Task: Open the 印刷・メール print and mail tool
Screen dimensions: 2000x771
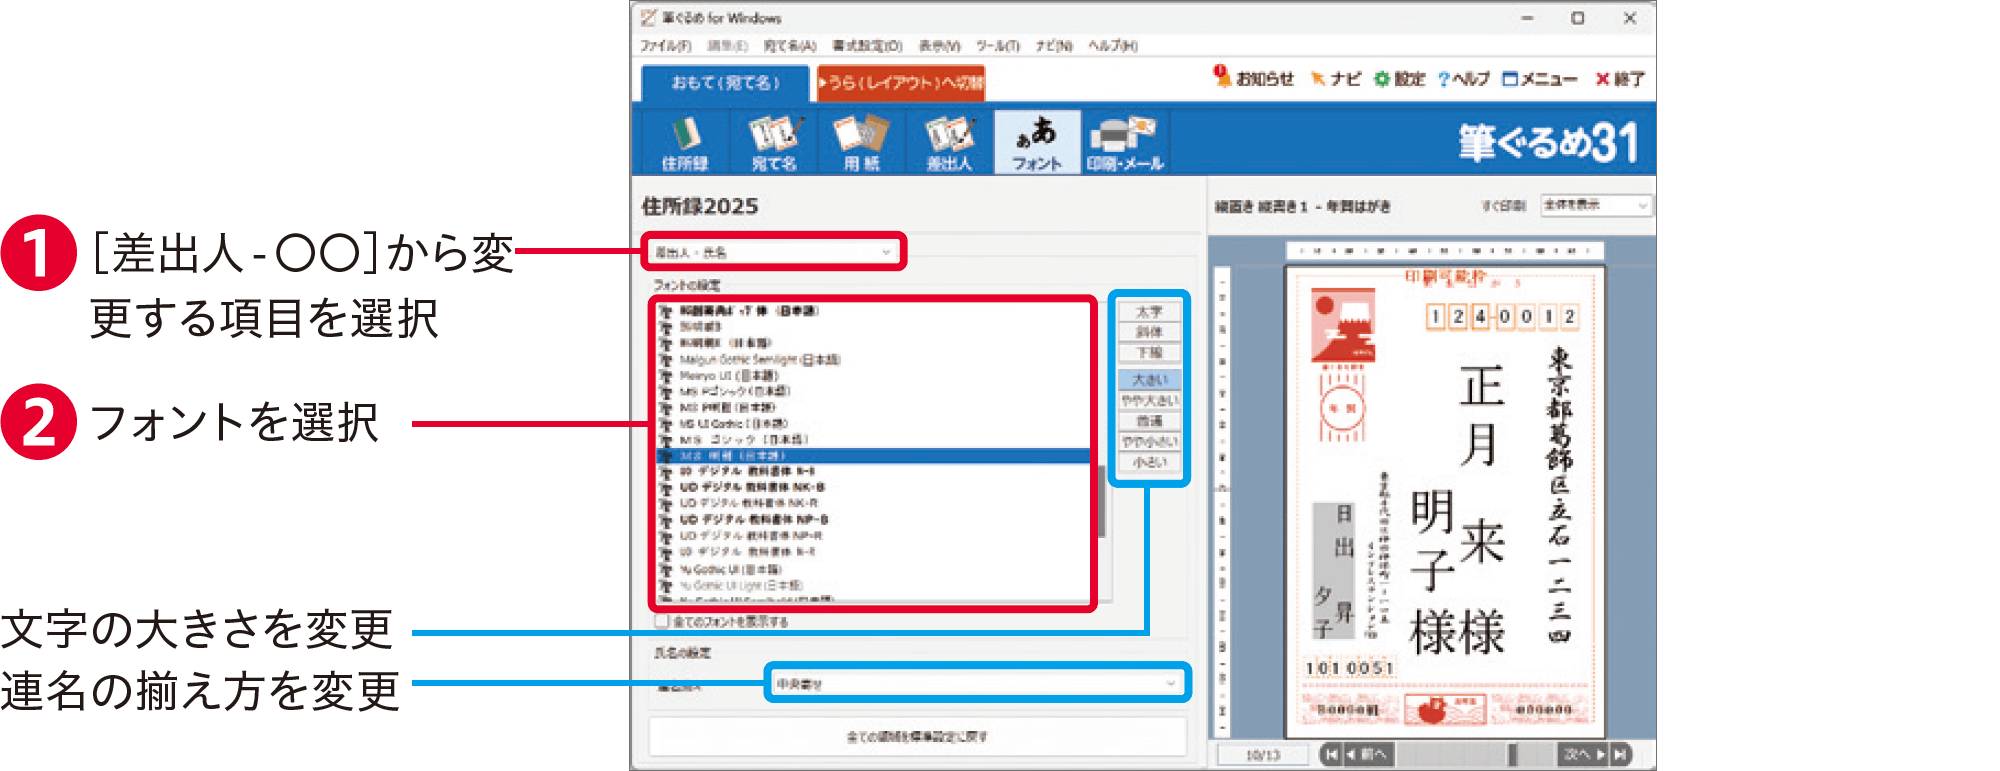Action: click(x=1125, y=142)
